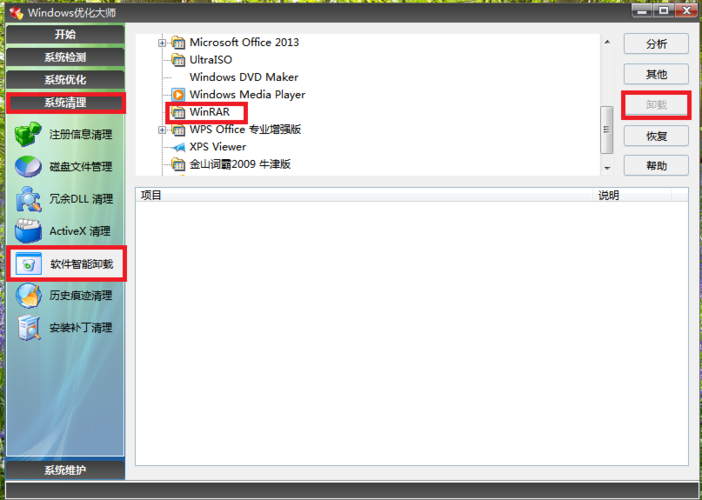Select the Microsoft Office 2013 entry
The width and height of the screenshot is (702, 500).
pyautogui.click(x=244, y=43)
